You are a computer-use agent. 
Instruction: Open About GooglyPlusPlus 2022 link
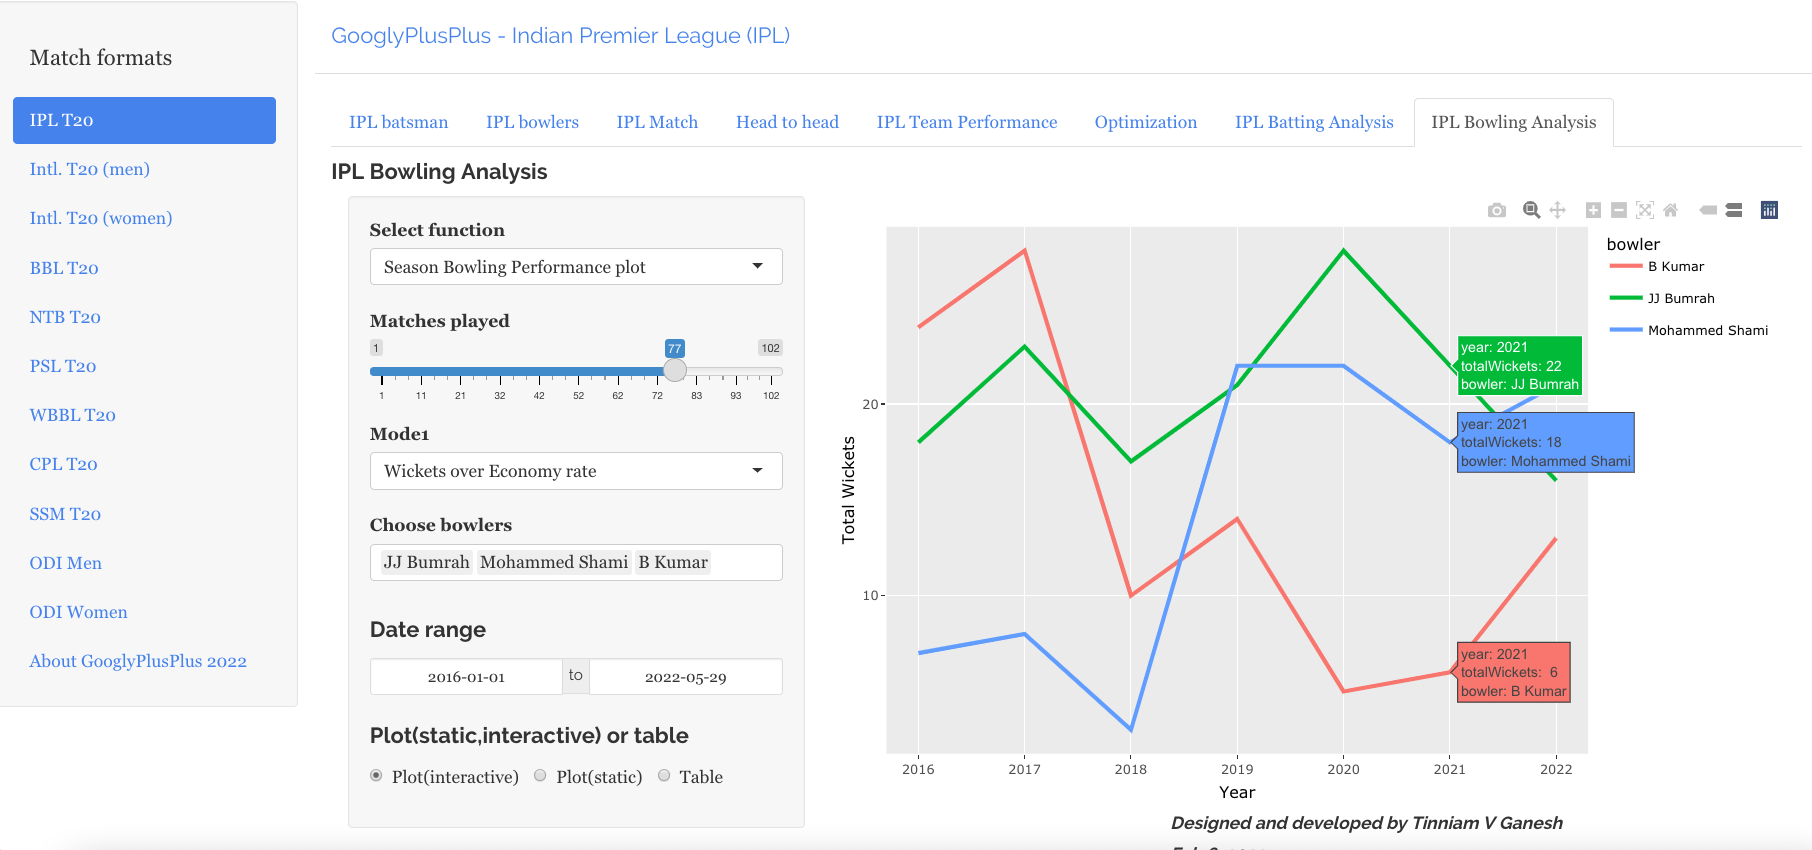[138, 661]
